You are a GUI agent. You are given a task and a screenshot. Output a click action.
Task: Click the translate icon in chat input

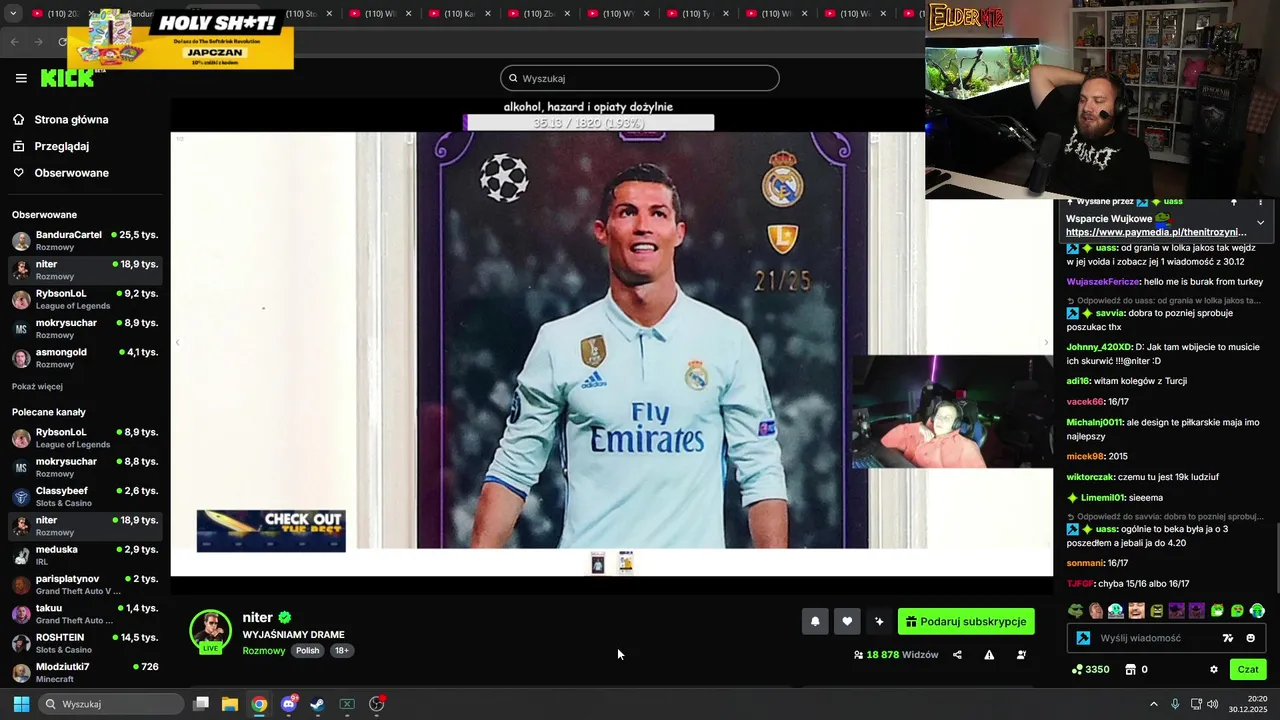(1228, 638)
